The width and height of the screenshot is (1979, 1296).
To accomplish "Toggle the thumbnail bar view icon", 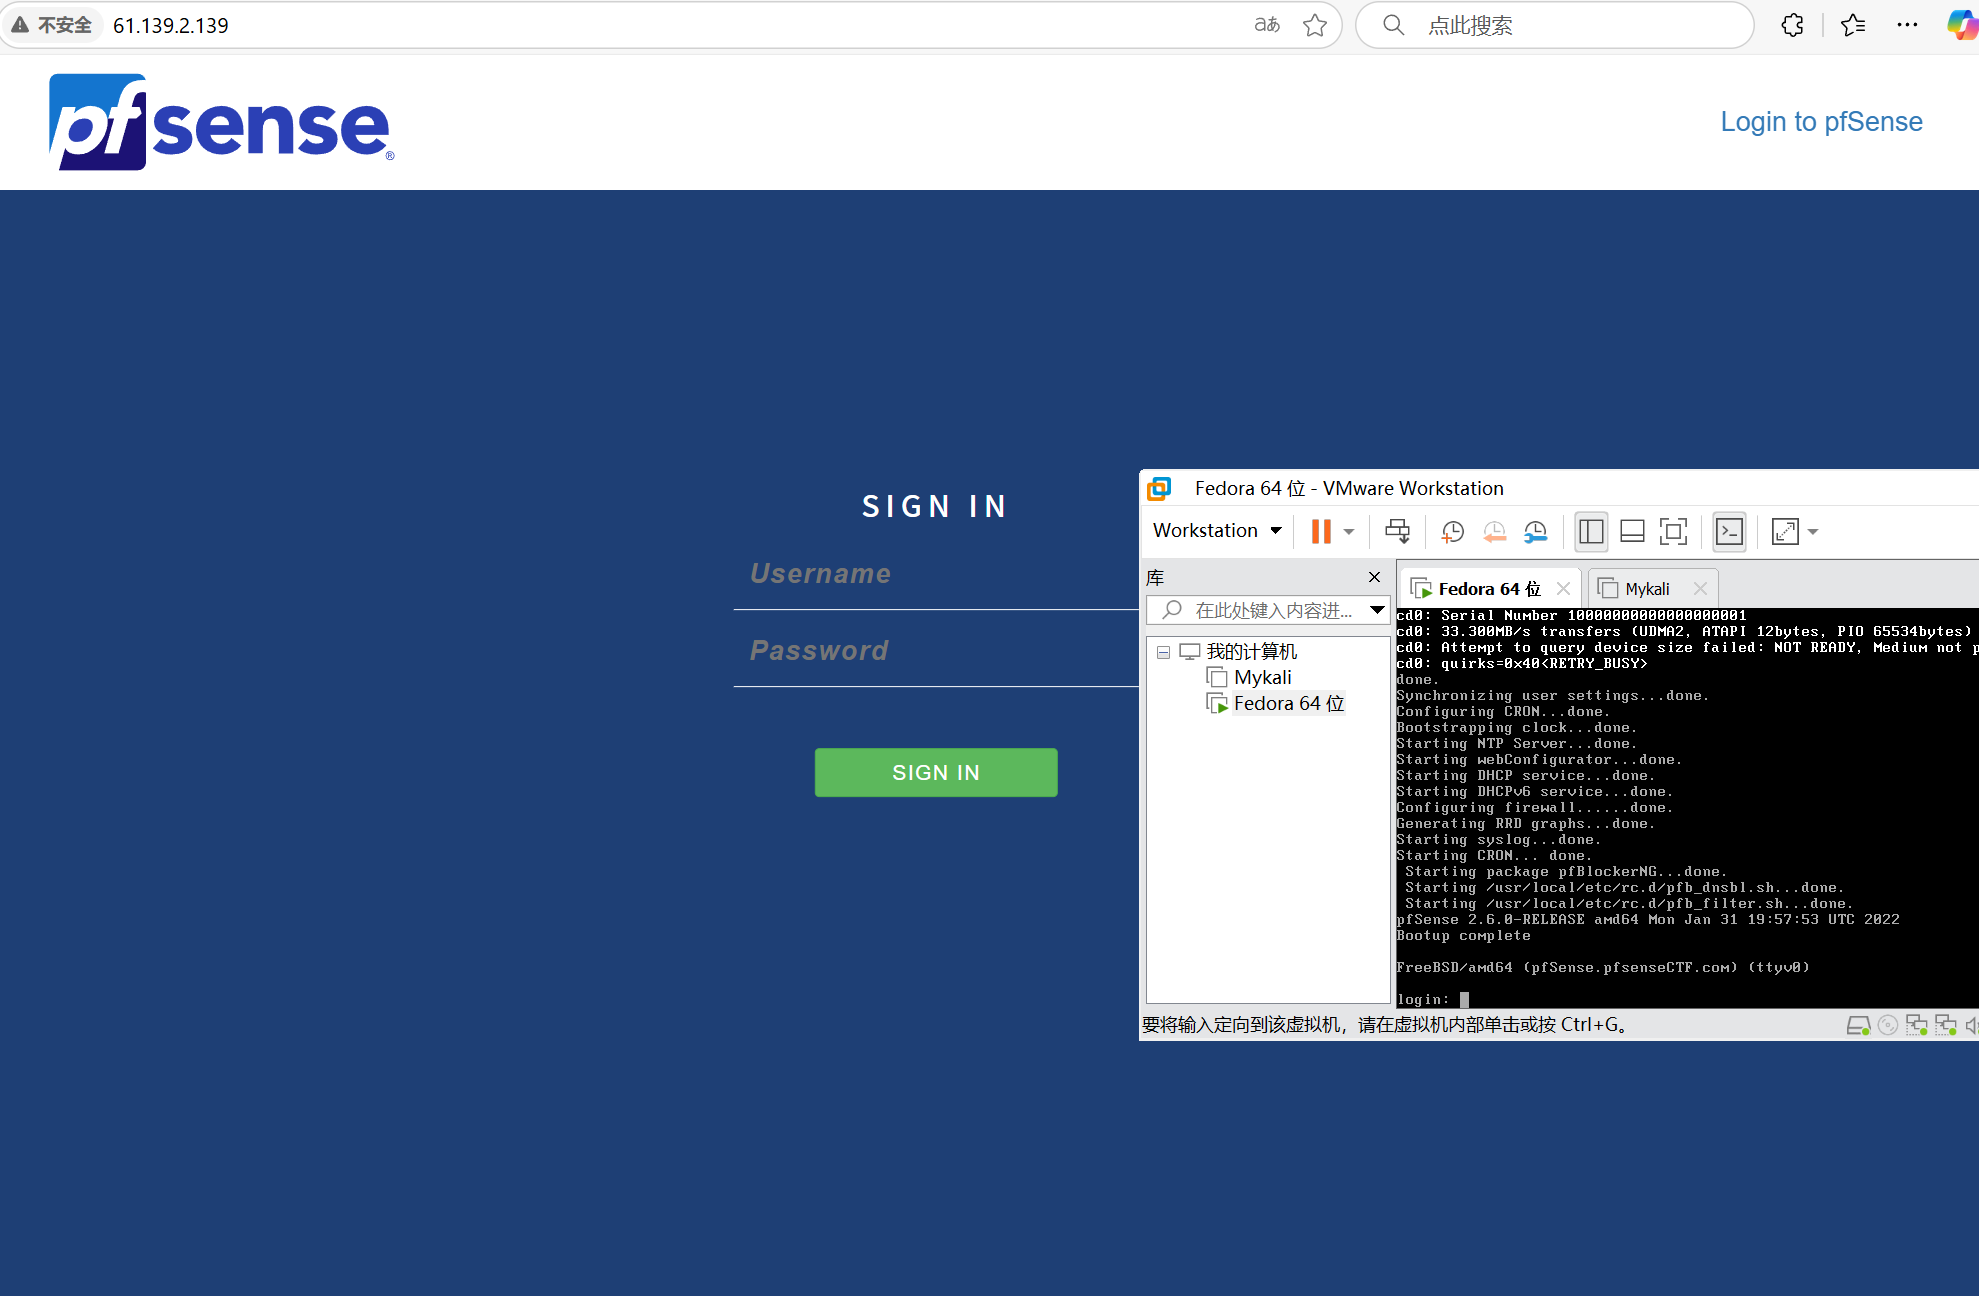I will point(1632,531).
